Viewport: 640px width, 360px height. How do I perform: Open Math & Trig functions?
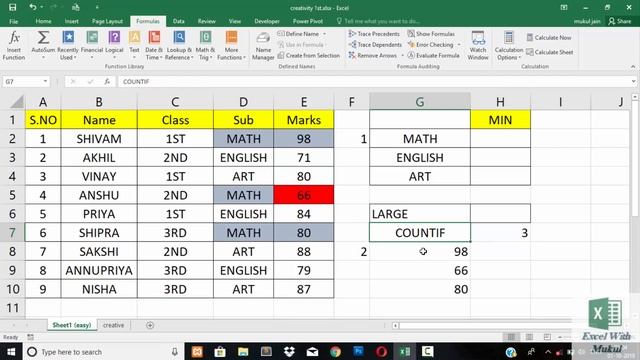[x=205, y=45]
